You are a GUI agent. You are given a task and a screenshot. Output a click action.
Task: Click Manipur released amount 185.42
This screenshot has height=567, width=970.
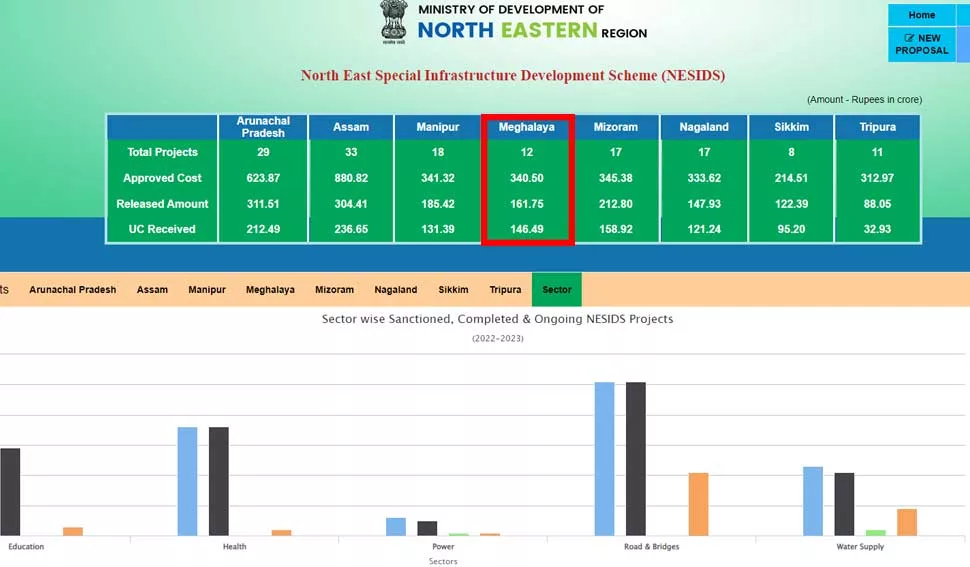tap(437, 203)
